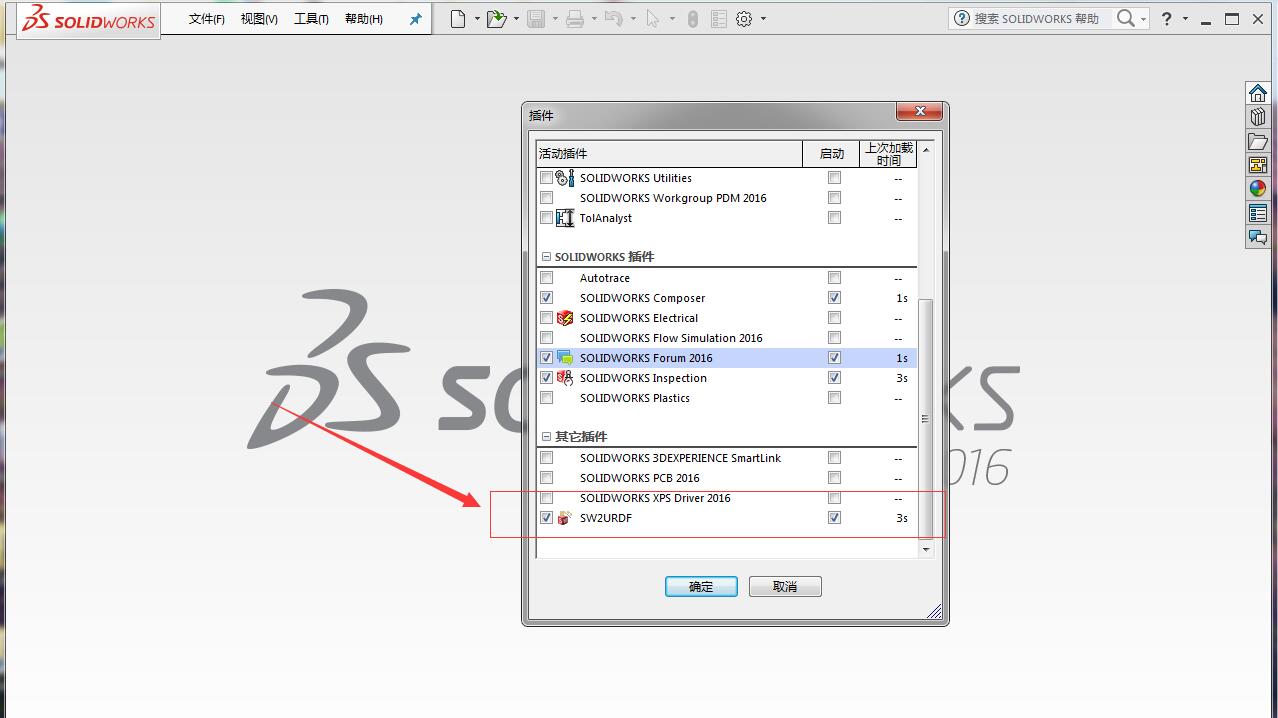Open the Print dropdown arrow
The height and width of the screenshot is (718, 1278).
pos(594,18)
